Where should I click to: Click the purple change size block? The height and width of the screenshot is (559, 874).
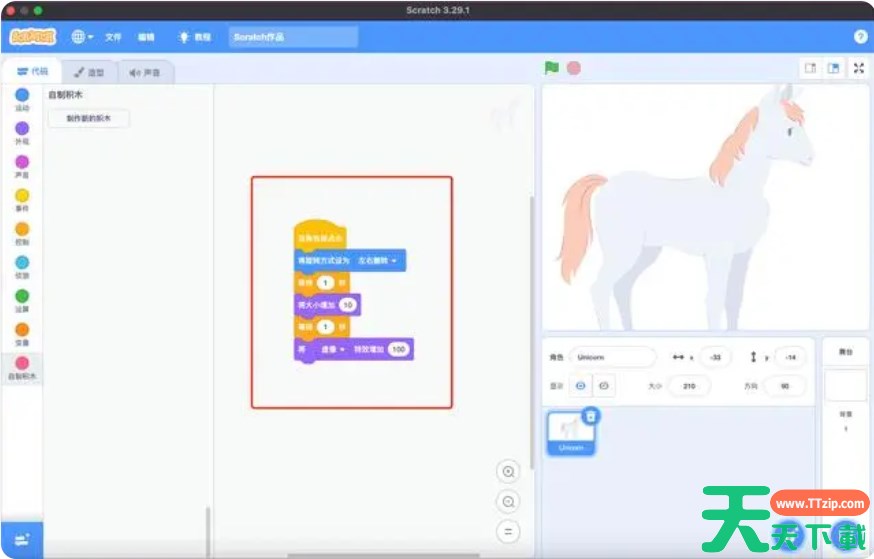click(327, 305)
